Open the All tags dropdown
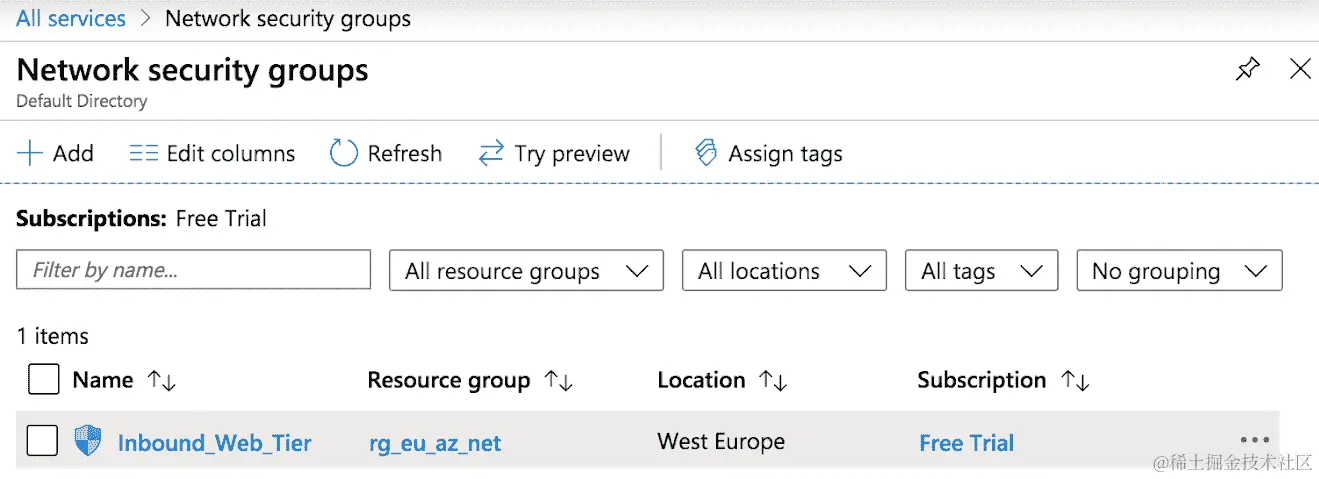This screenshot has height=479, width=1319. click(981, 271)
